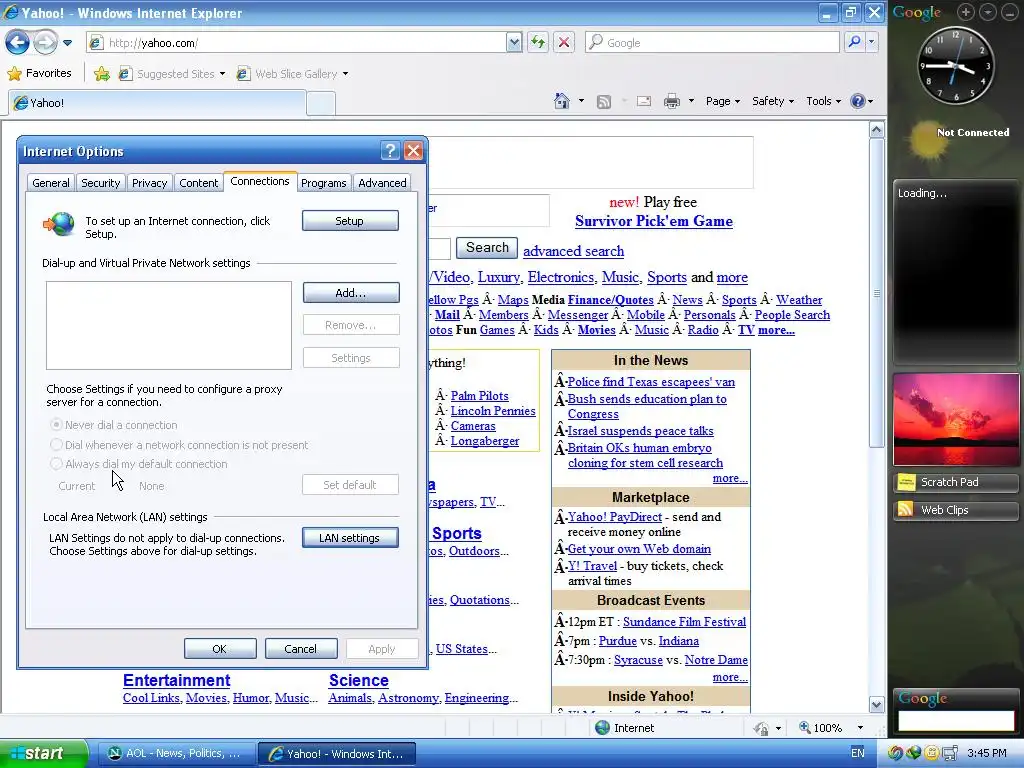The image size is (1024, 768).
Task: Click the search magnifier button beside Google box
Action: (854, 42)
